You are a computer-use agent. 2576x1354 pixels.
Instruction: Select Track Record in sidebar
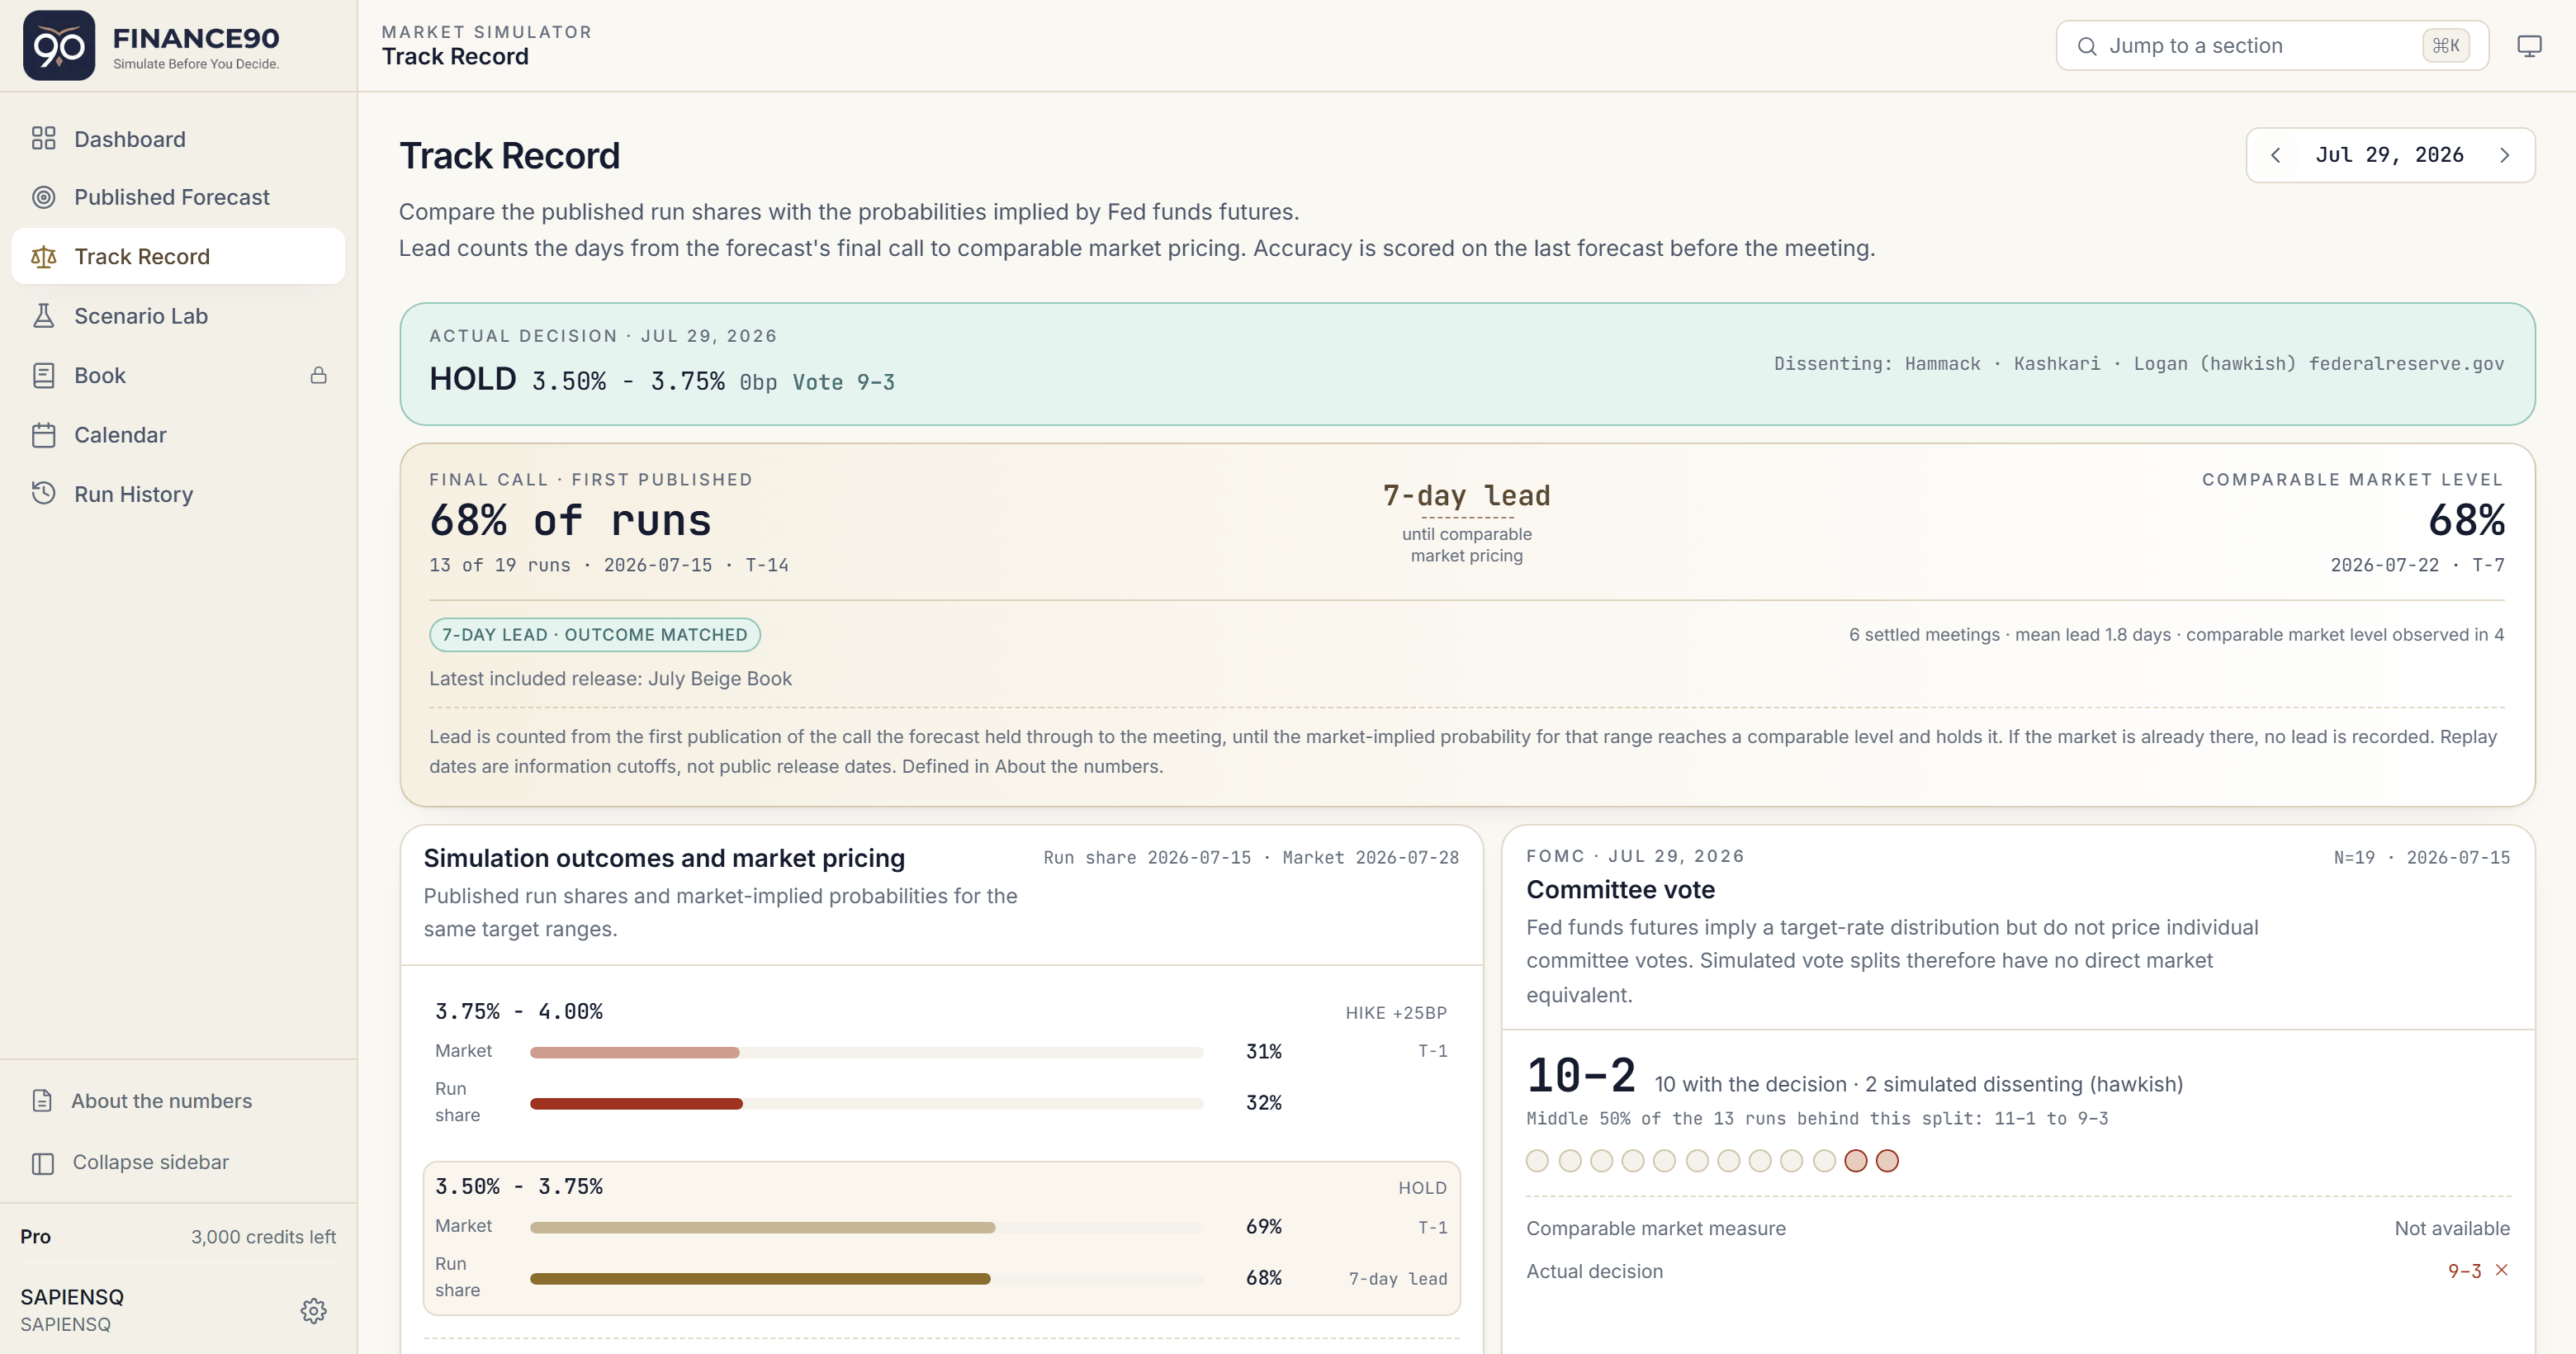tap(178, 256)
